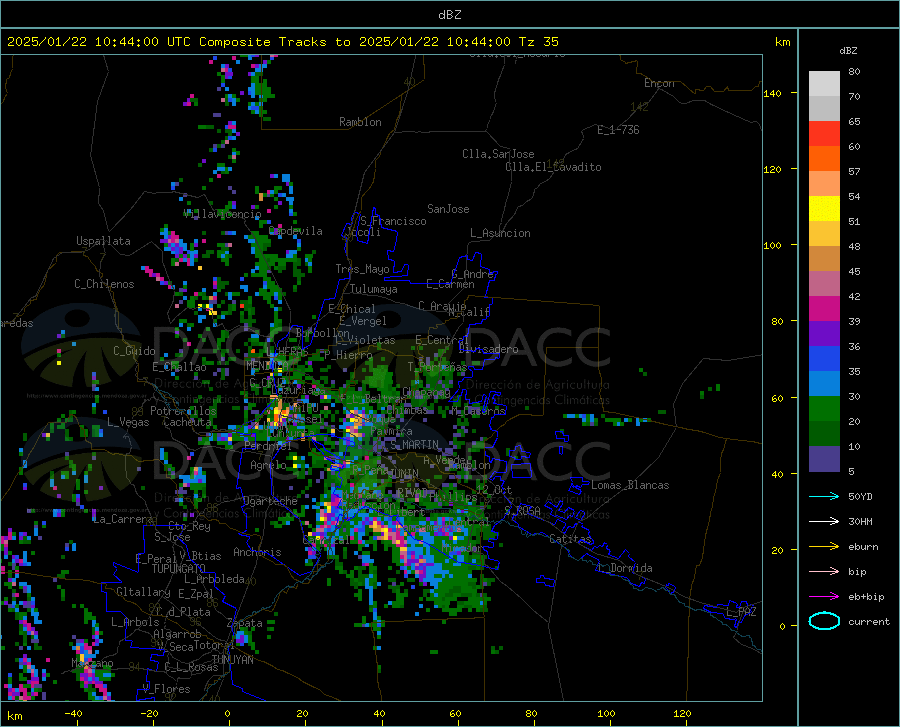Click the Potrerillos label
900x727 pixels.
point(183,411)
